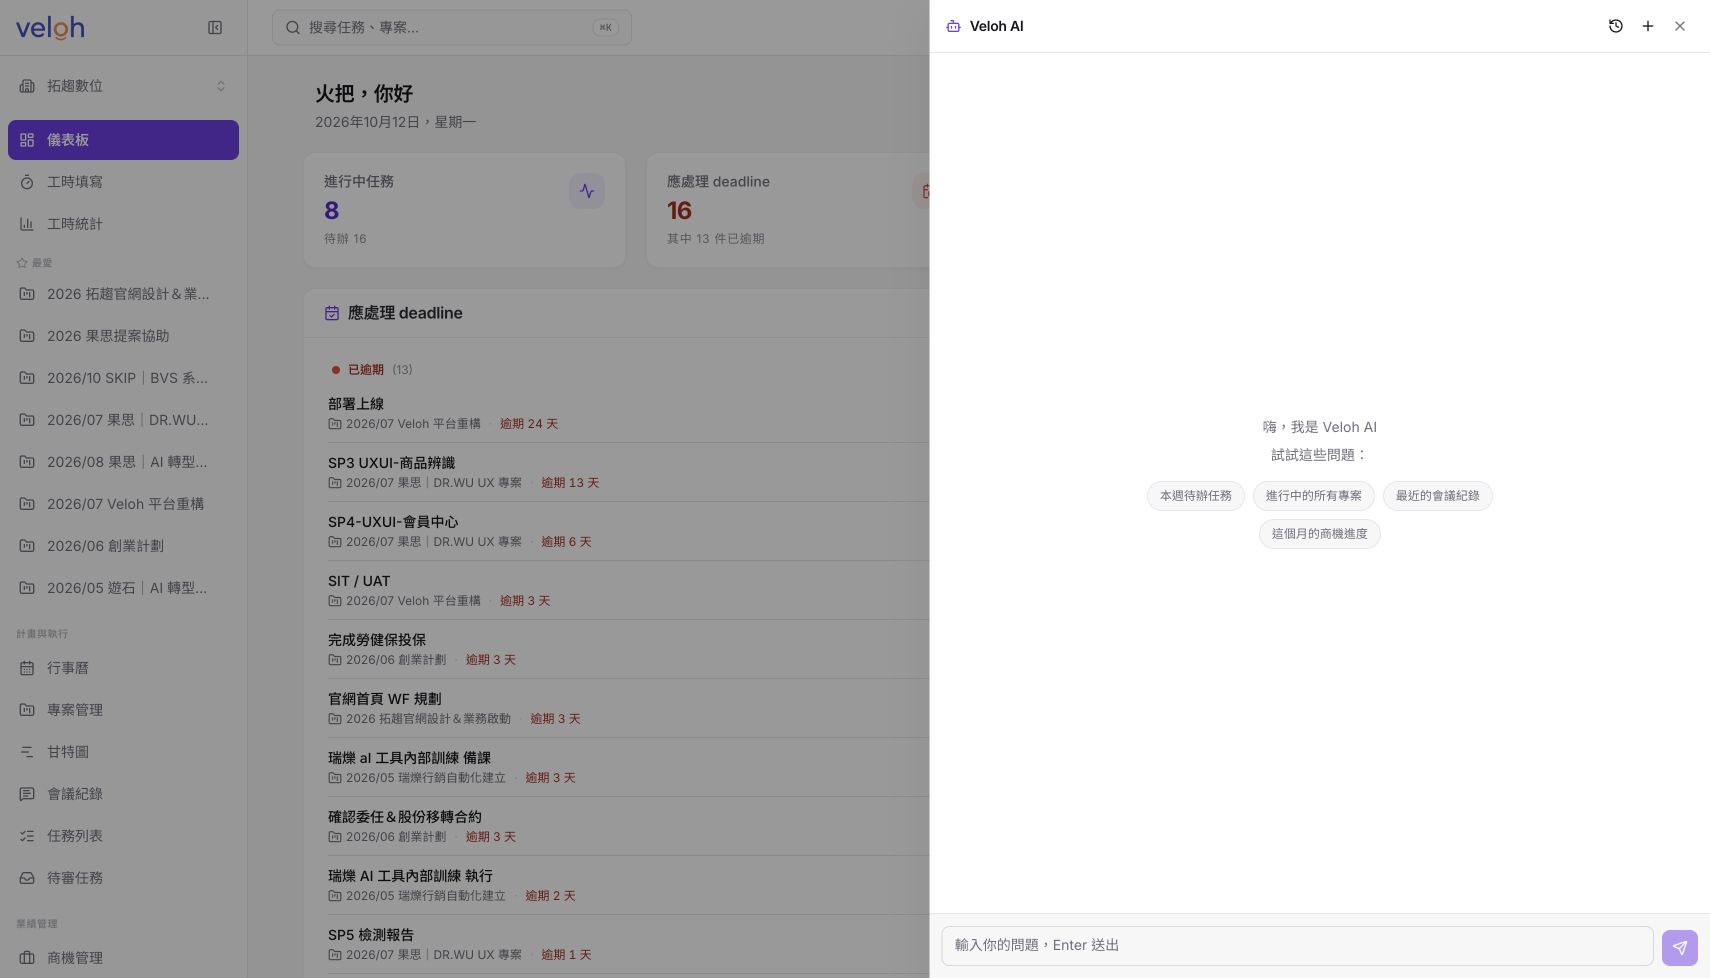Open favorite 2026 果思提案協助

(123, 336)
